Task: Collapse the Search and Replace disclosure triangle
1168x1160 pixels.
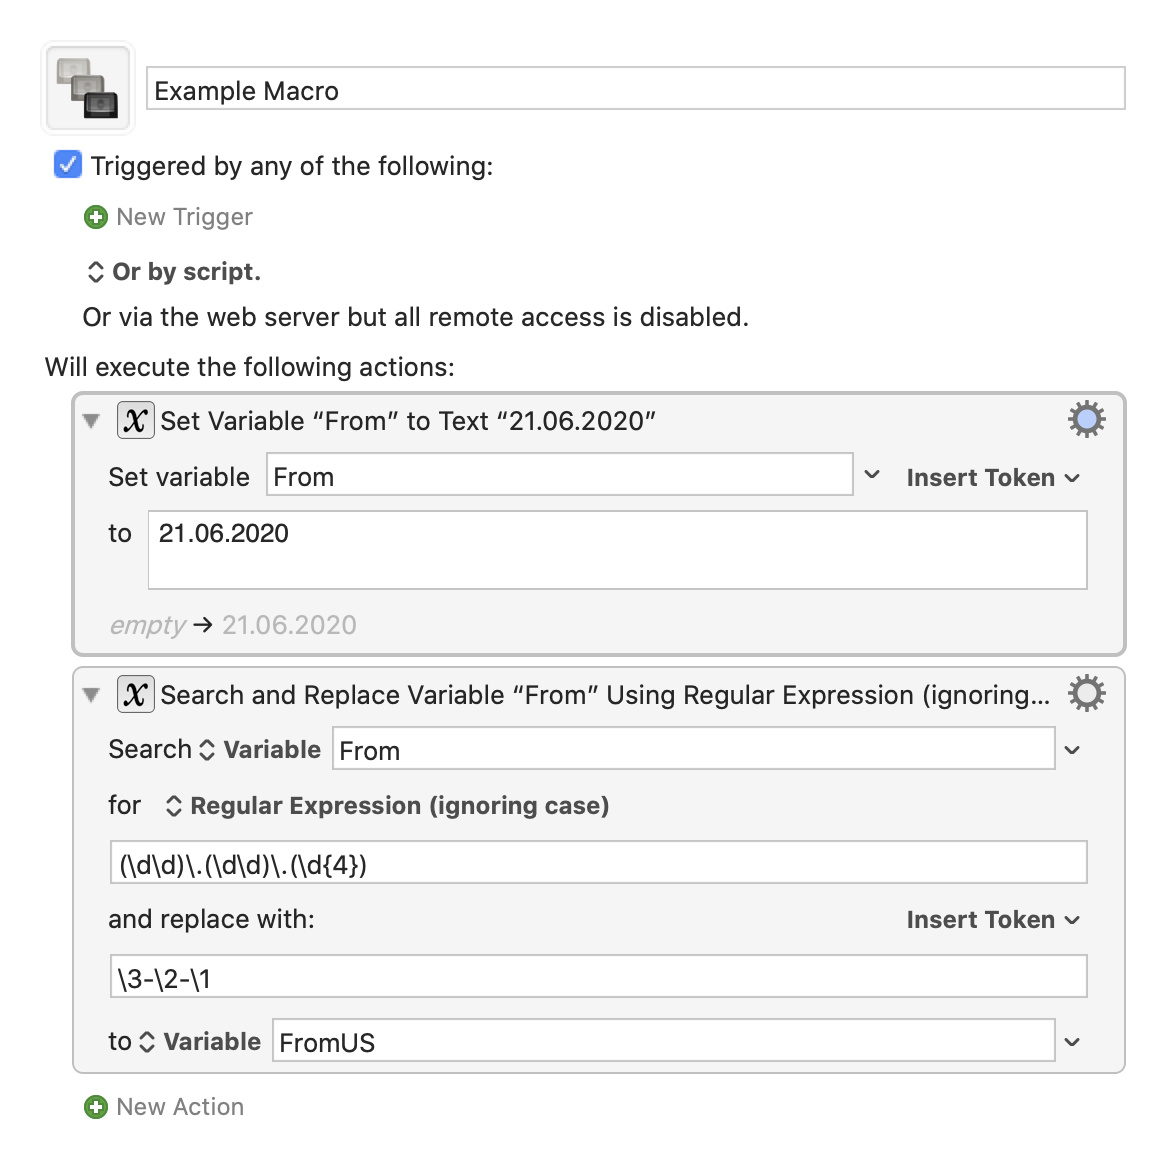Action: click(x=91, y=694)
